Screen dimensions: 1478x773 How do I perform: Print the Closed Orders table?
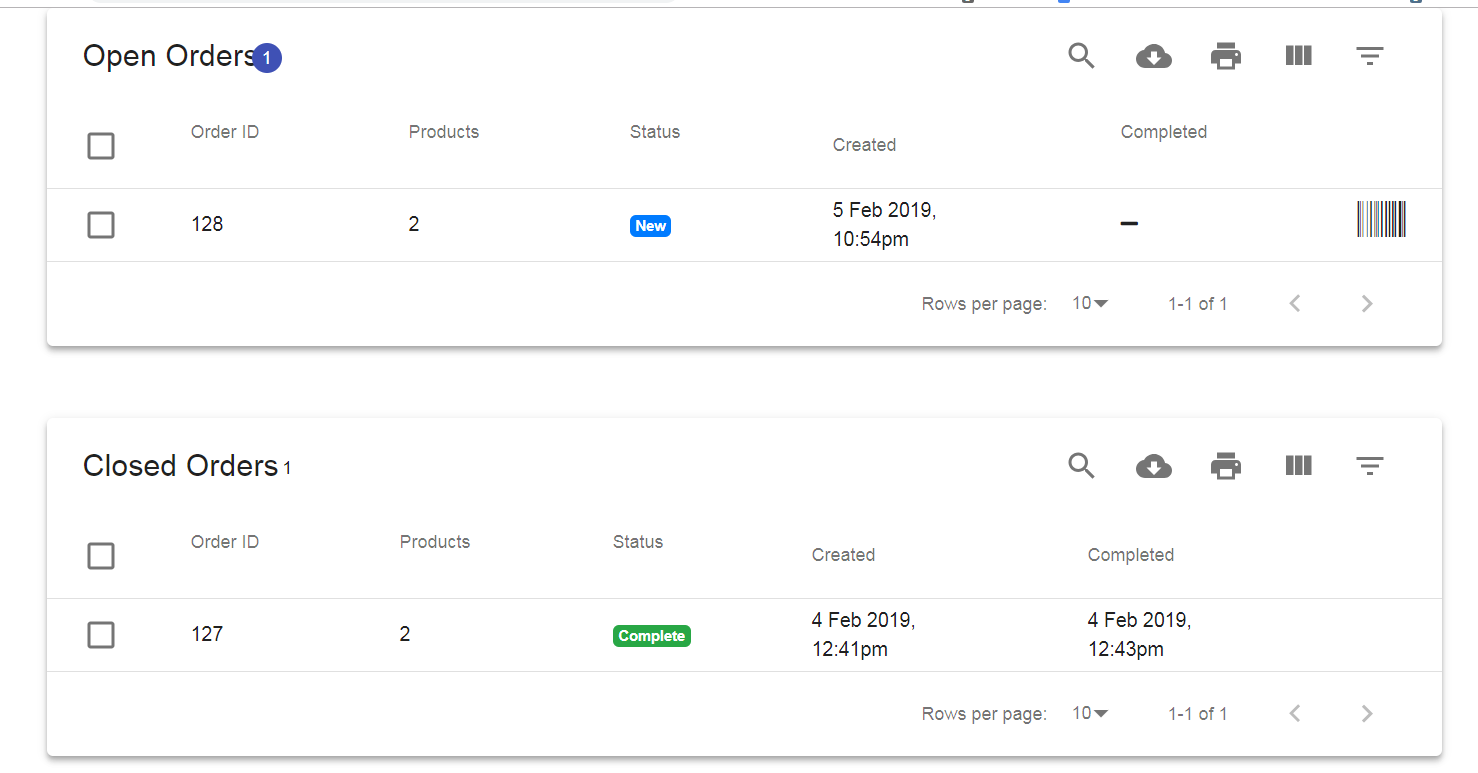coord(1226,467)
